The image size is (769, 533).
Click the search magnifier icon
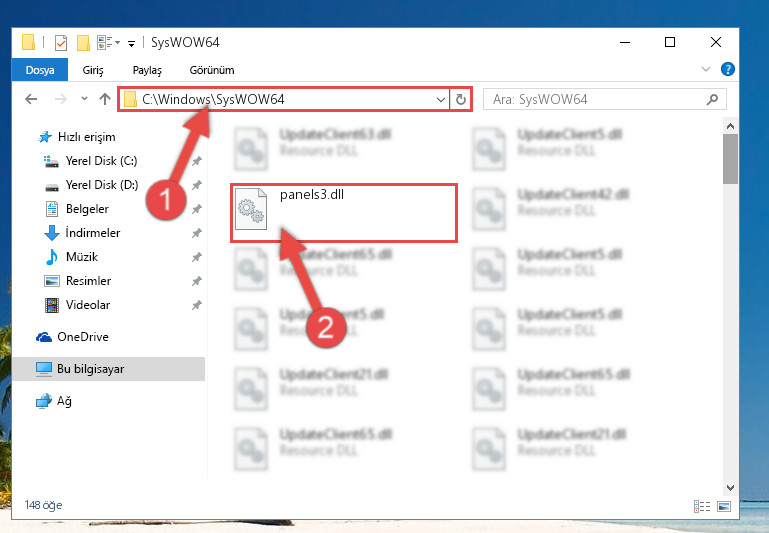coord(712,100)
